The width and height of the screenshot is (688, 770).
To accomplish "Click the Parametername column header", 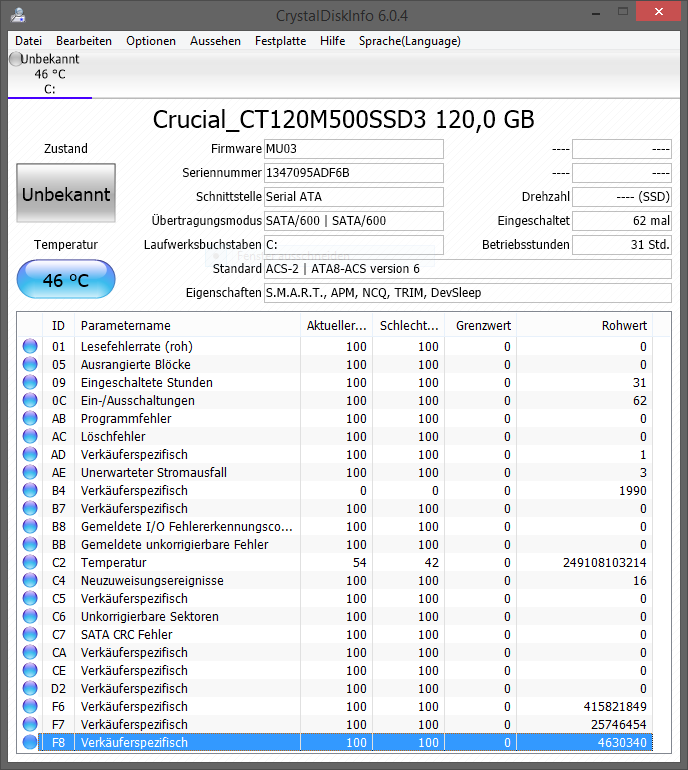I will click(187, 326).
